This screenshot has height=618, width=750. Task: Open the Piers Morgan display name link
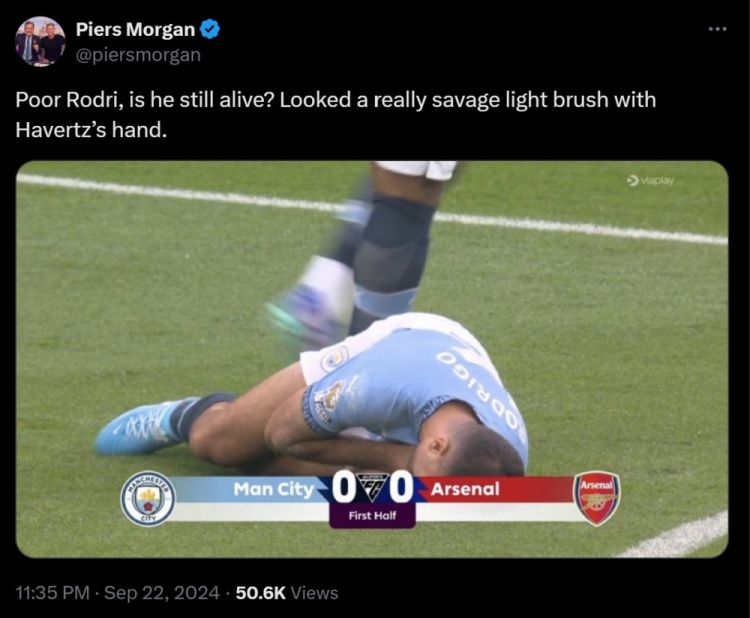(135, 30)
